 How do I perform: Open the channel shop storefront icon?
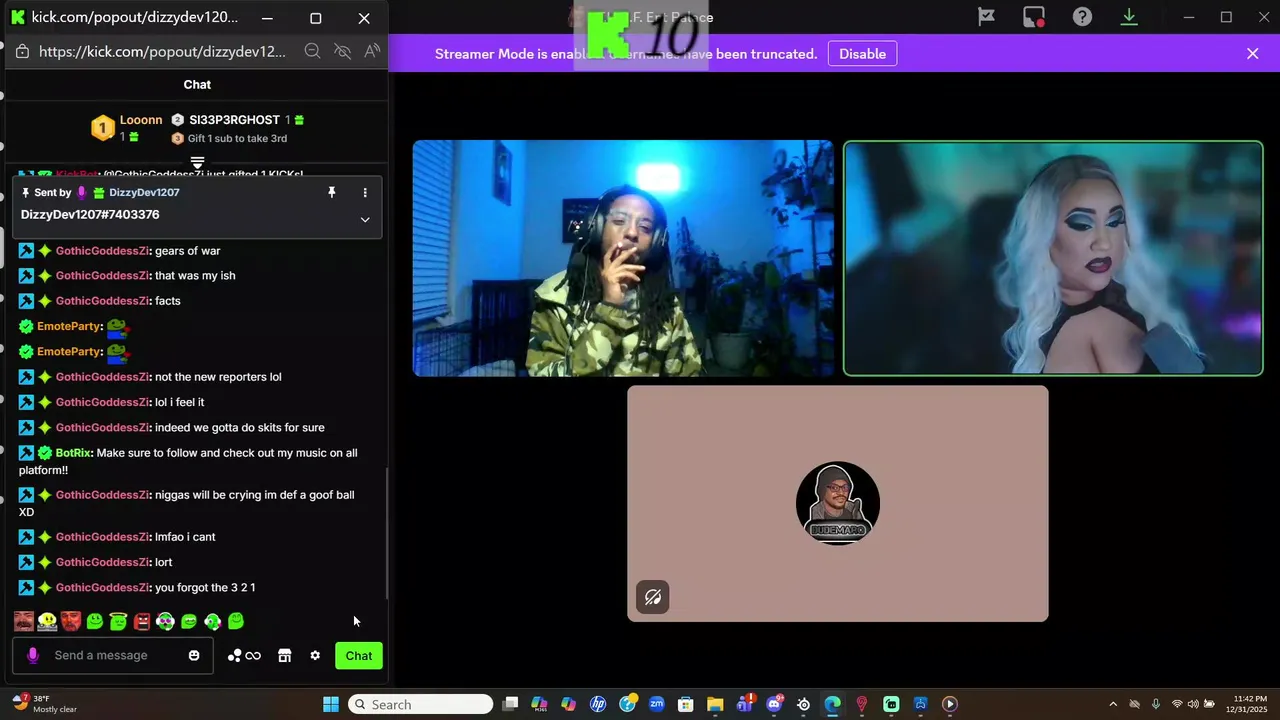coord(285,656)
